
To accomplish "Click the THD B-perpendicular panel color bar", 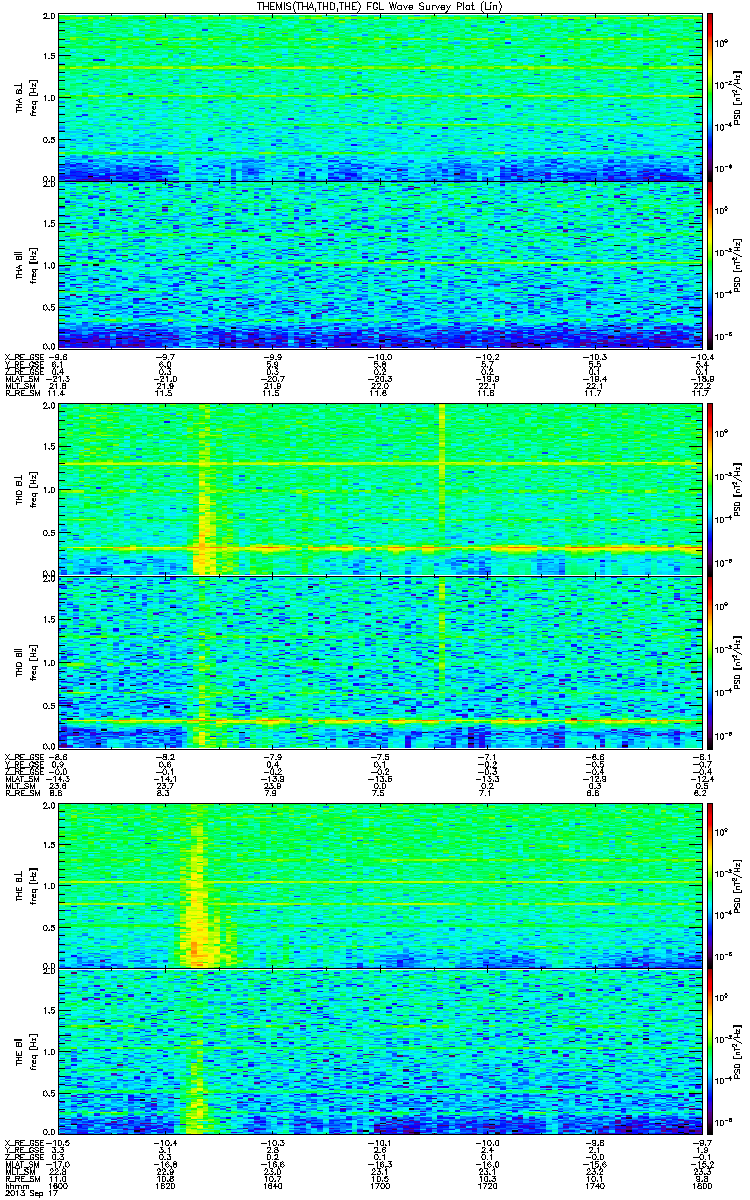I will 711,490.
